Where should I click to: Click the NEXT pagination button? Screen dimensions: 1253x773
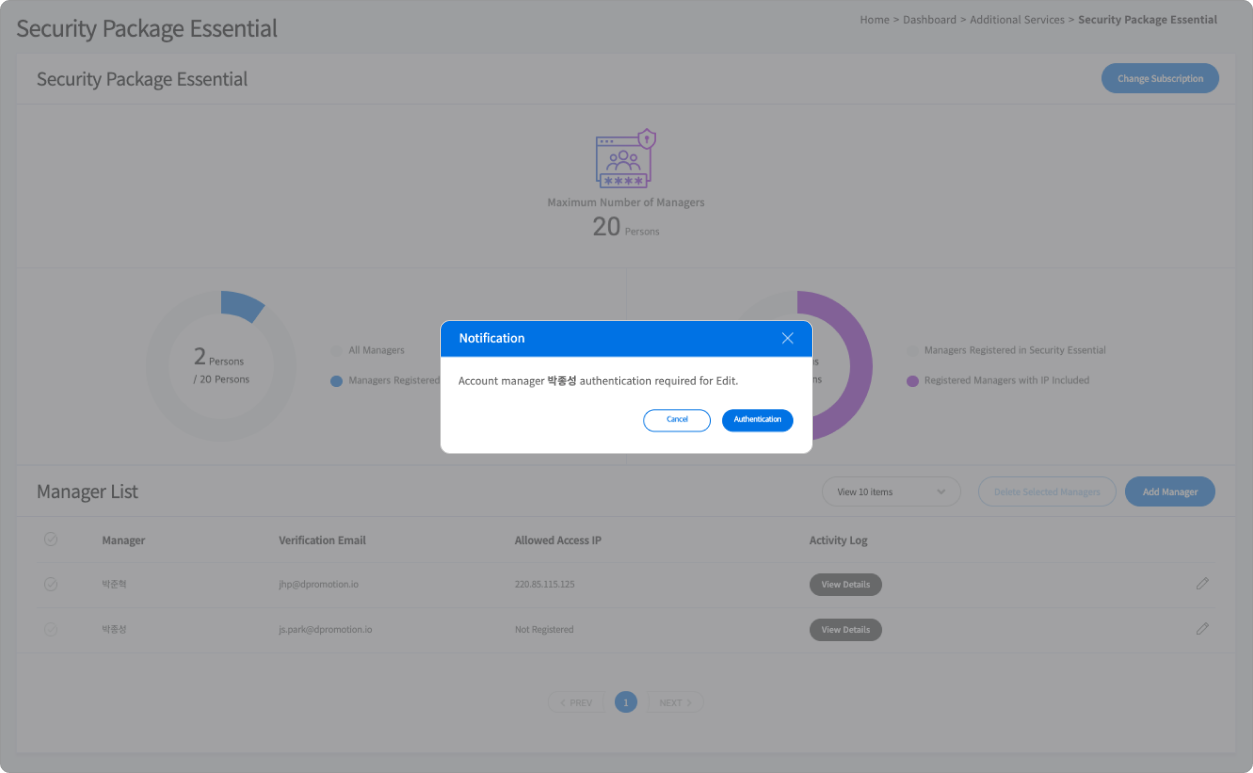click(675, 703)
